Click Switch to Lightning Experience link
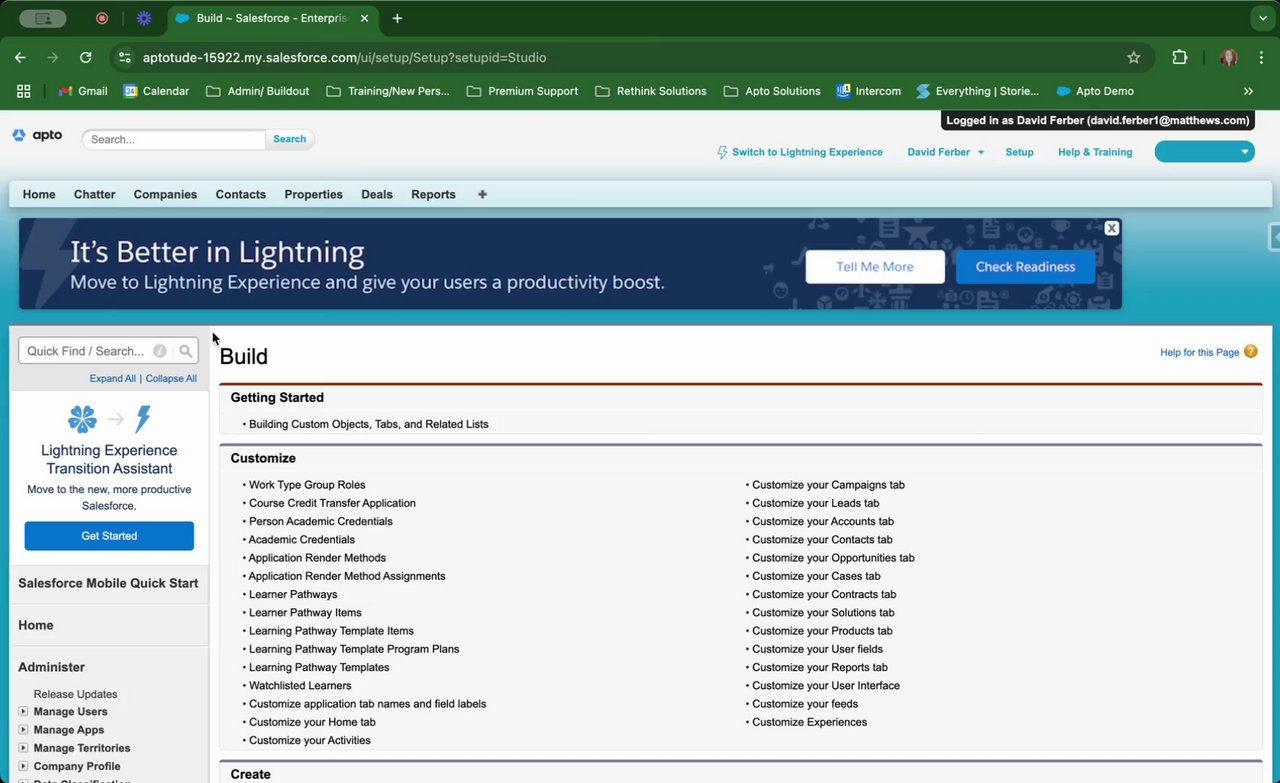1280x783 pixels. tap(807, 152)
